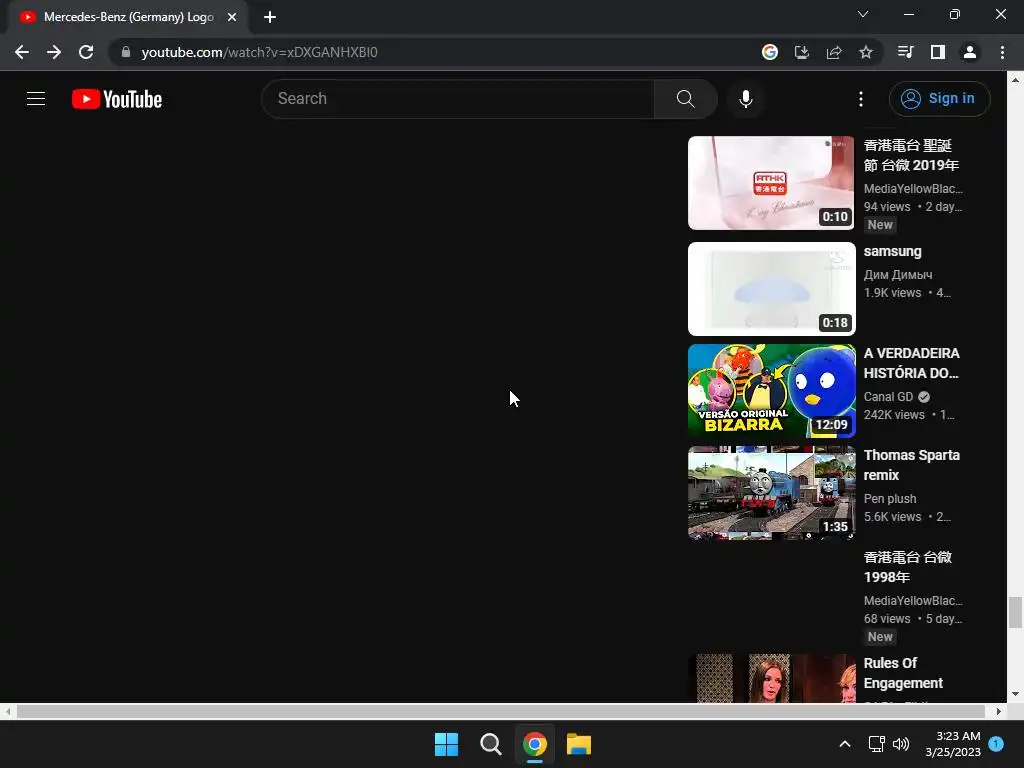Click the Sign in button

click(x=939, y=99)
